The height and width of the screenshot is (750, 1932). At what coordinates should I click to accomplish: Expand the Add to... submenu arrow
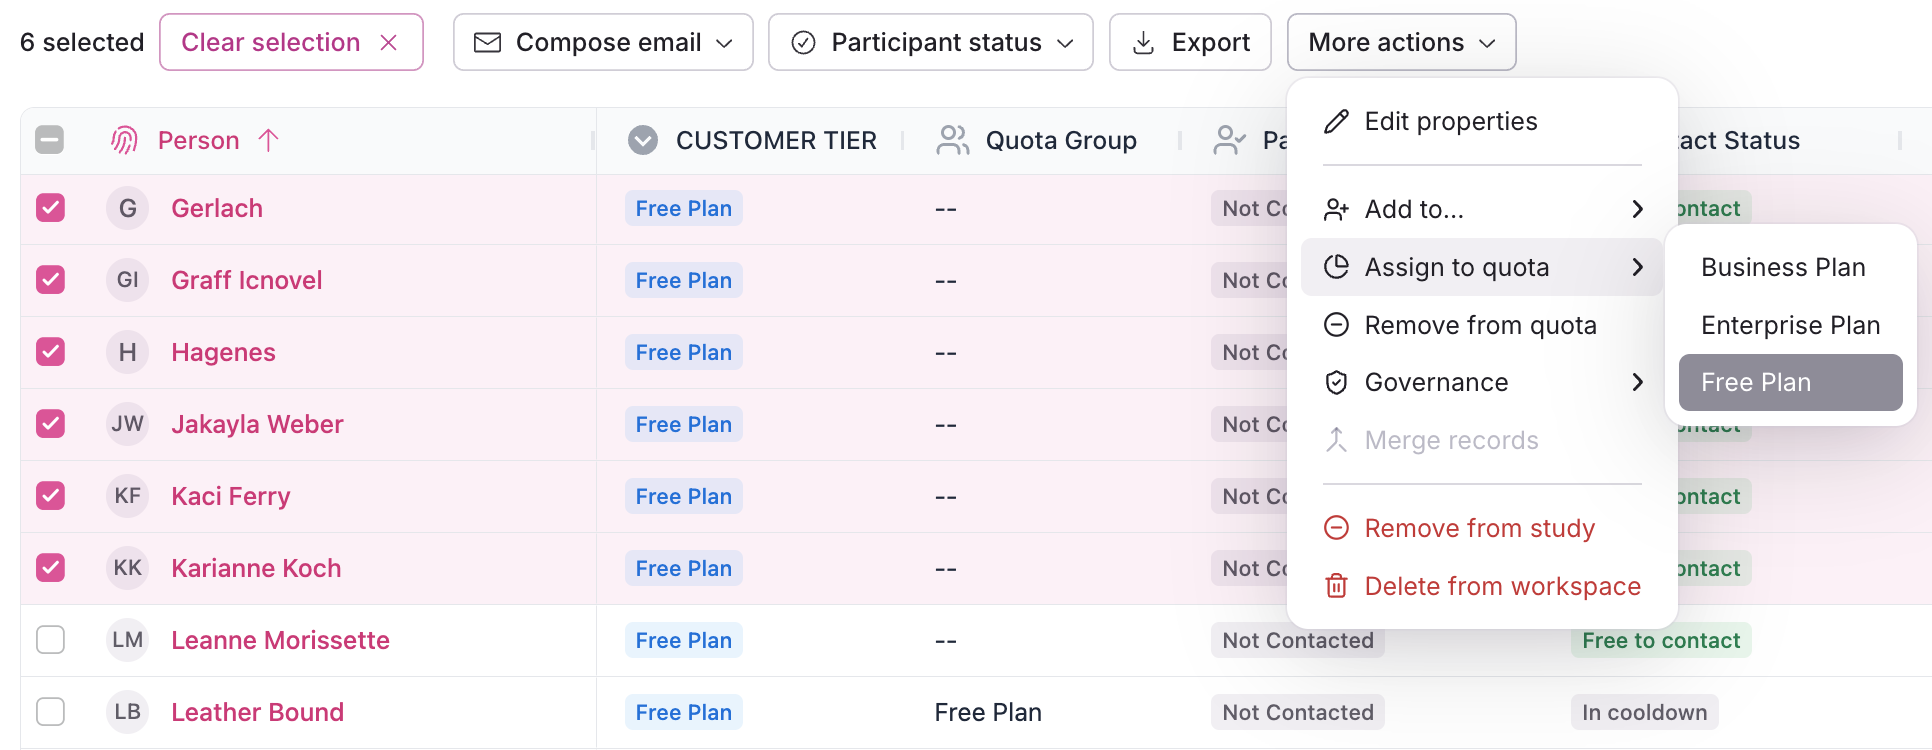point(1637,209)
